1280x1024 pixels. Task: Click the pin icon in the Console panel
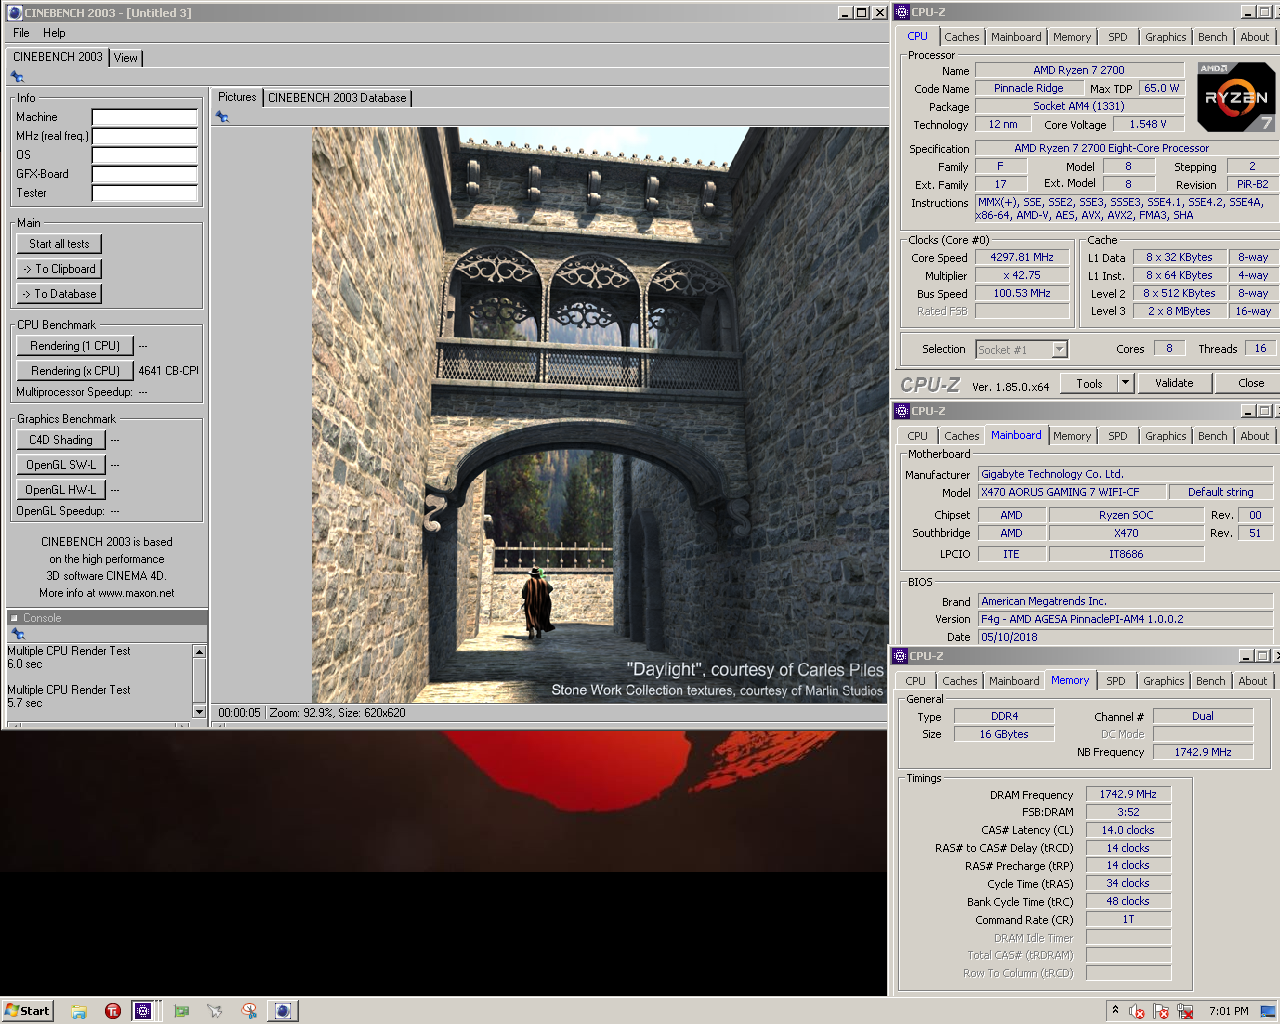17,634
